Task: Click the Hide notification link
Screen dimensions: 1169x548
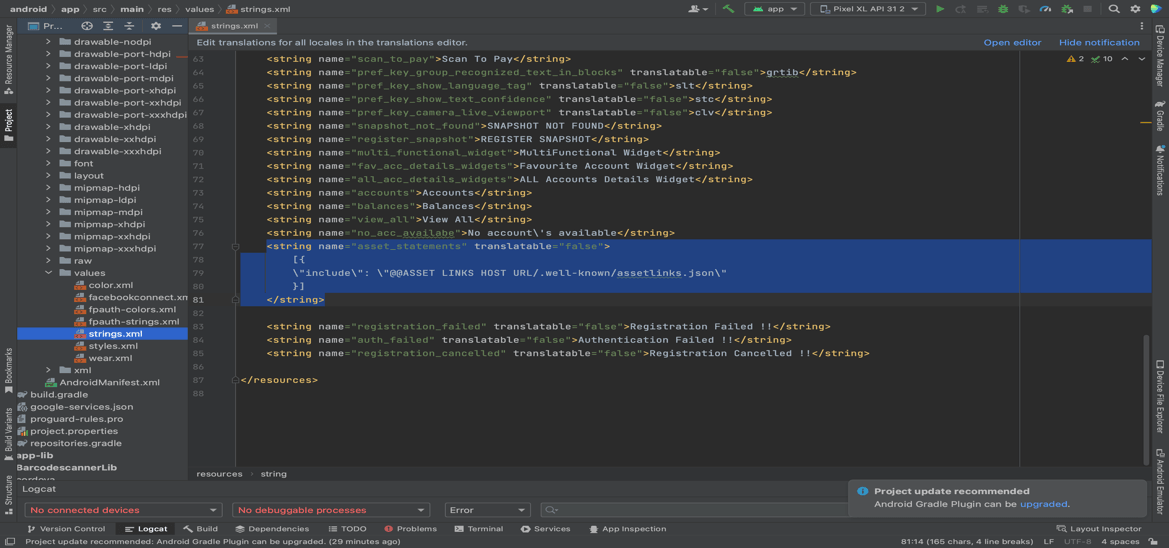Action: click(x=1099, y=43)
